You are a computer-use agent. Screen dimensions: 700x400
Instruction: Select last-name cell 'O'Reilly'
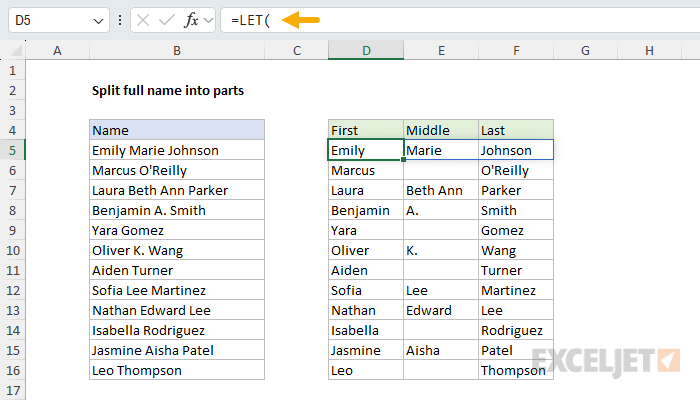[516, 170]
